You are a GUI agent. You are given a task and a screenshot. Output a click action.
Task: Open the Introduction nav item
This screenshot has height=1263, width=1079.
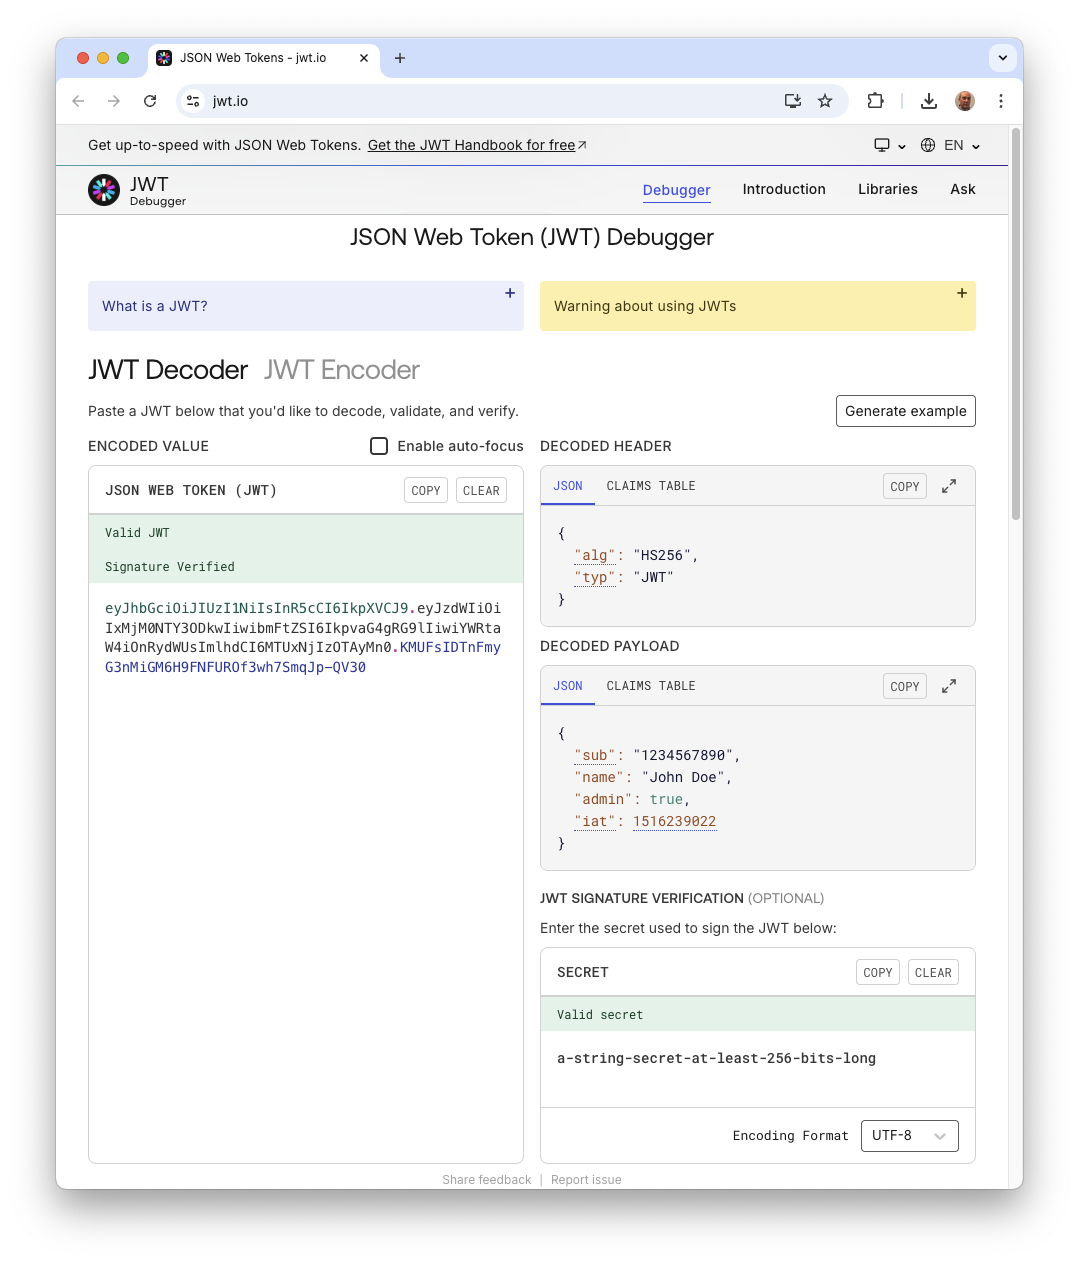coord(784,189)
